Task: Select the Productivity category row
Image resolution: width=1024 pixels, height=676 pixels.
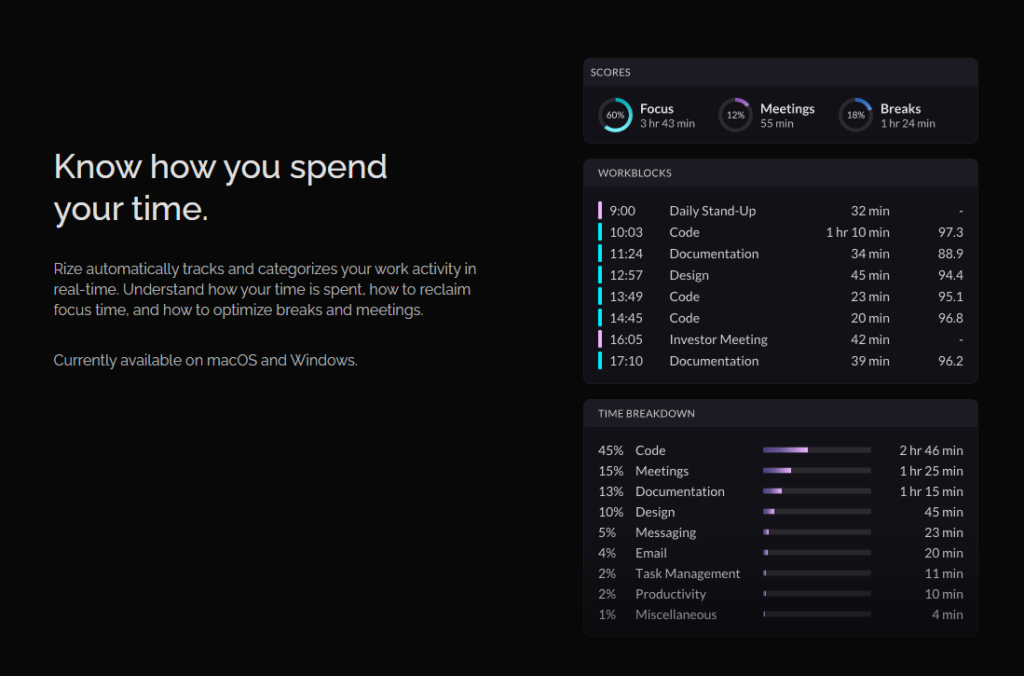Action: (x=780, y=594)
